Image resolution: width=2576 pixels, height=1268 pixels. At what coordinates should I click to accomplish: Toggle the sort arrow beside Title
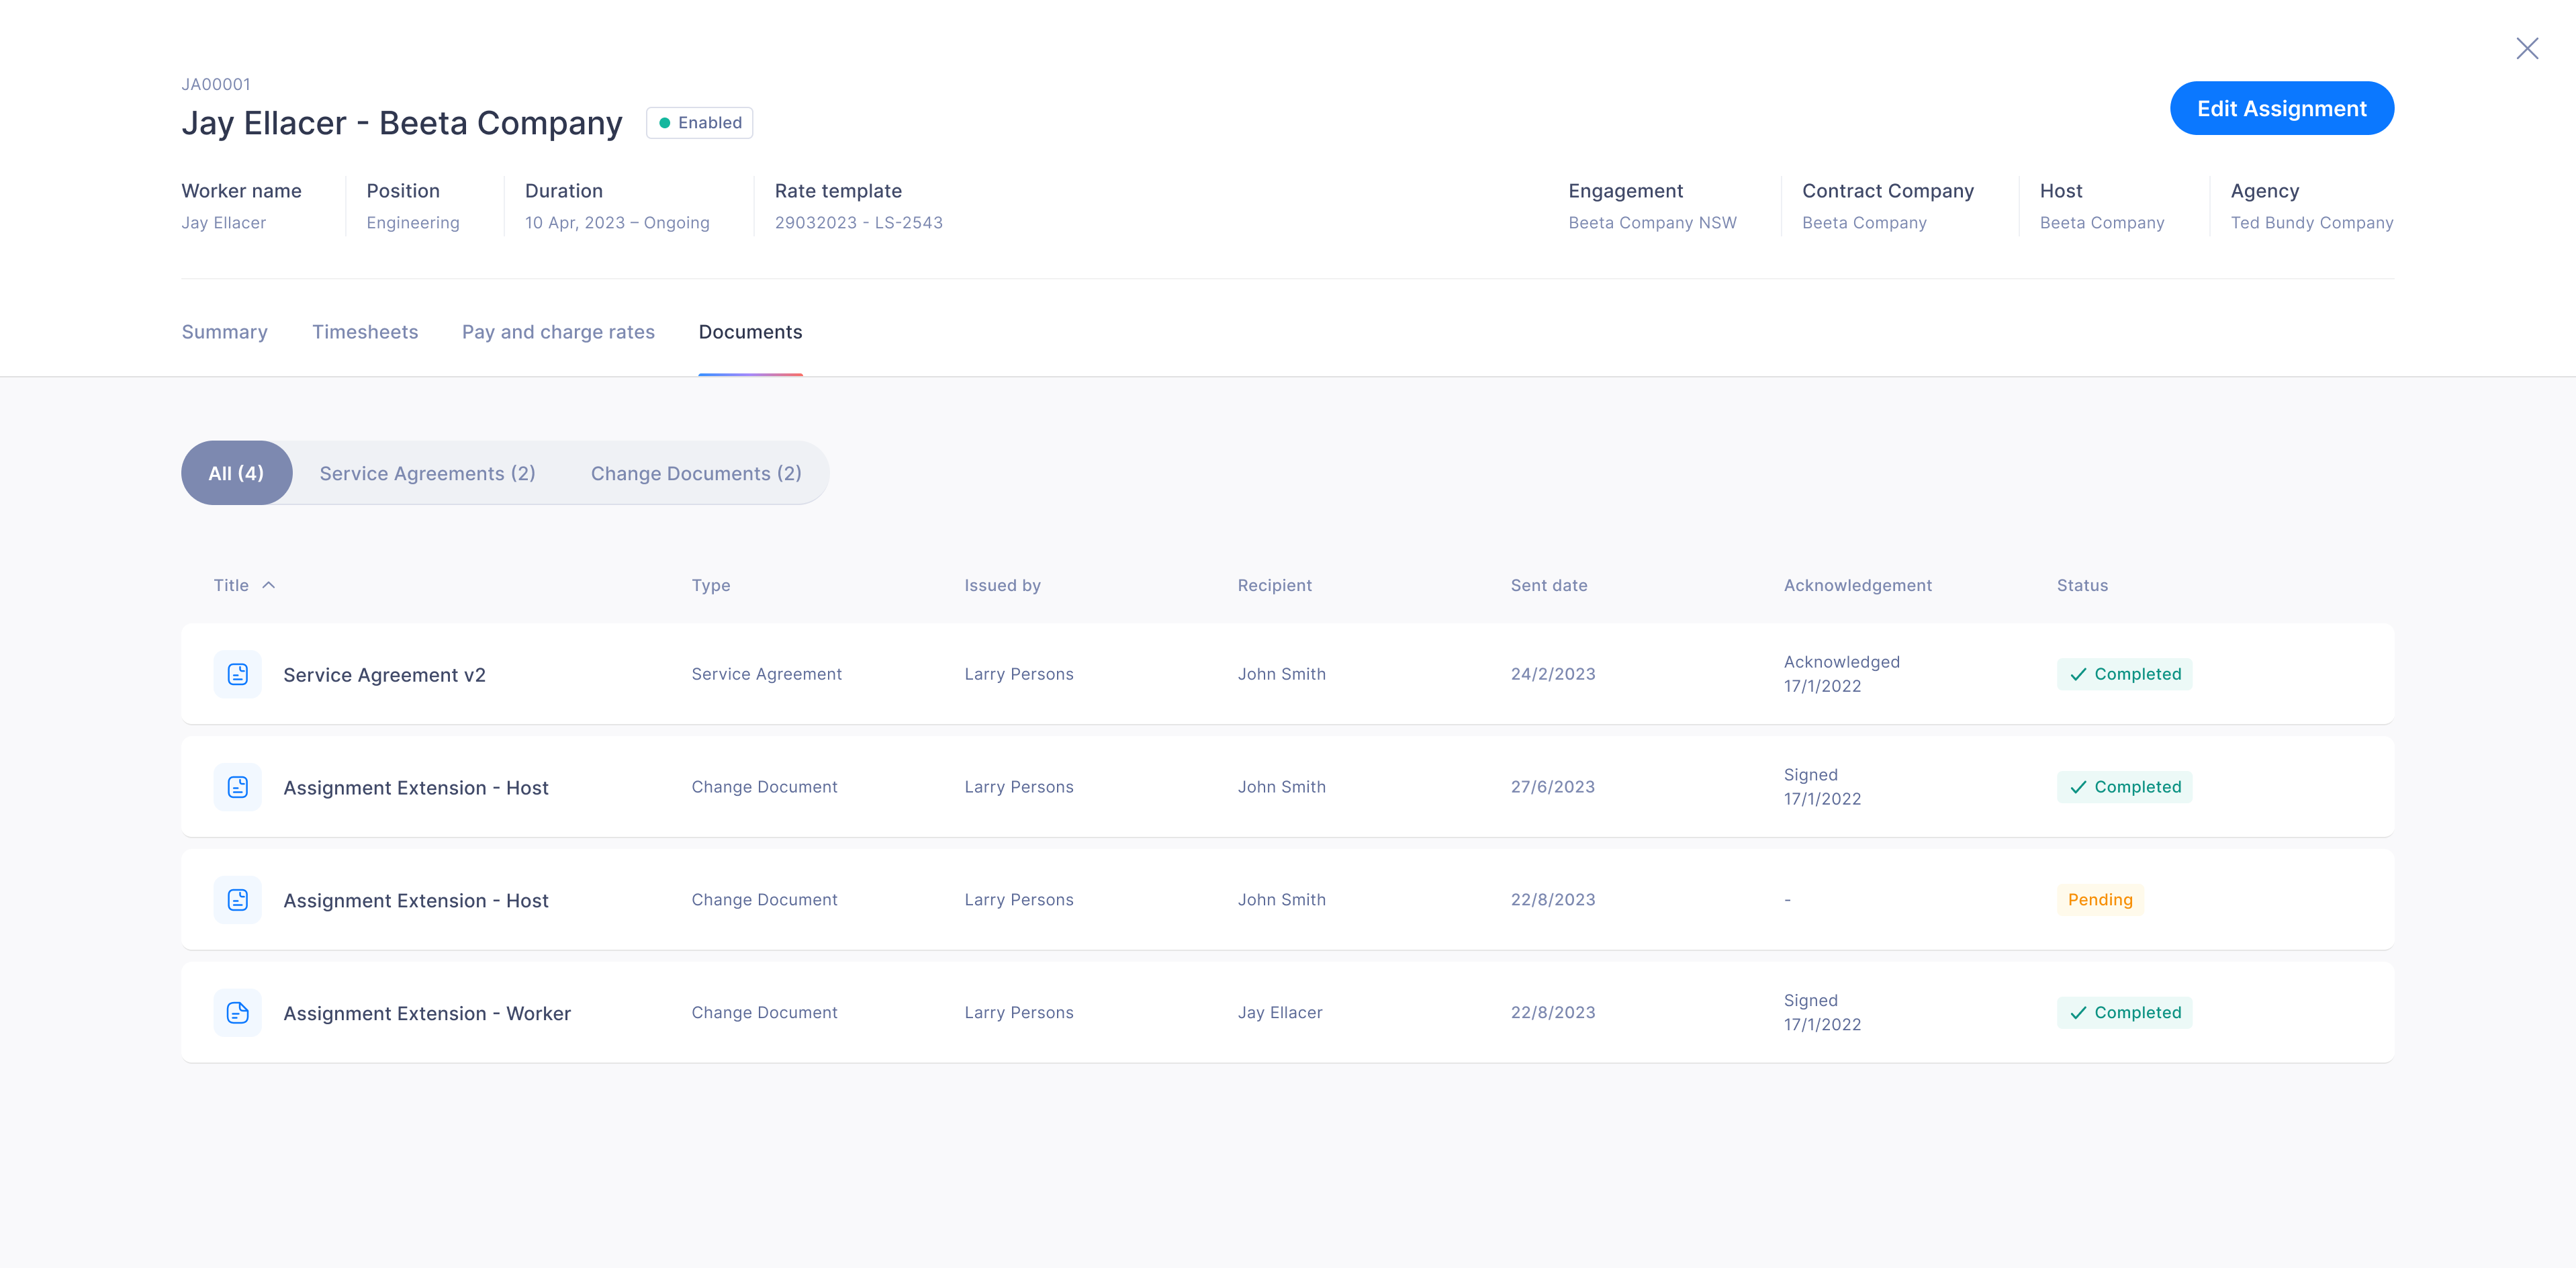[268, 585]
